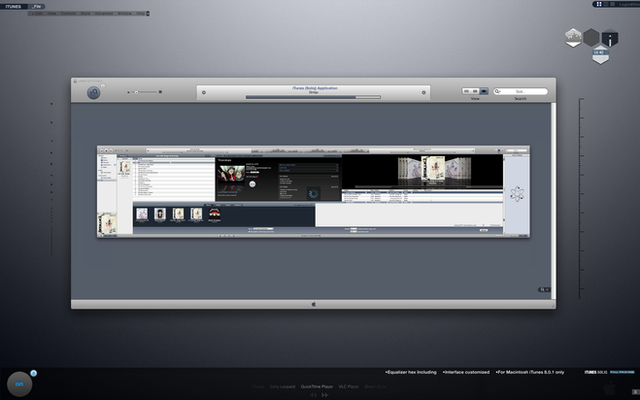Click the high-volume speaker icon
This screenshot has height=400, width=640.
[160, 92]
